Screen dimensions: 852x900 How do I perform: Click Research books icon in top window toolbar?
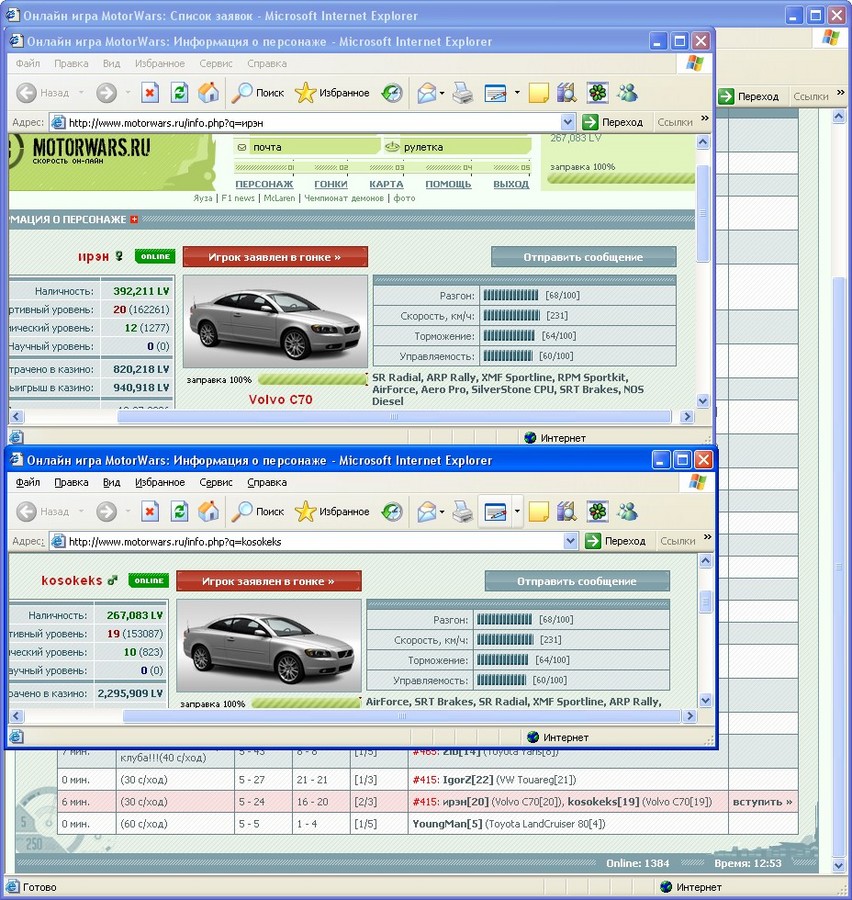(567, 92)
